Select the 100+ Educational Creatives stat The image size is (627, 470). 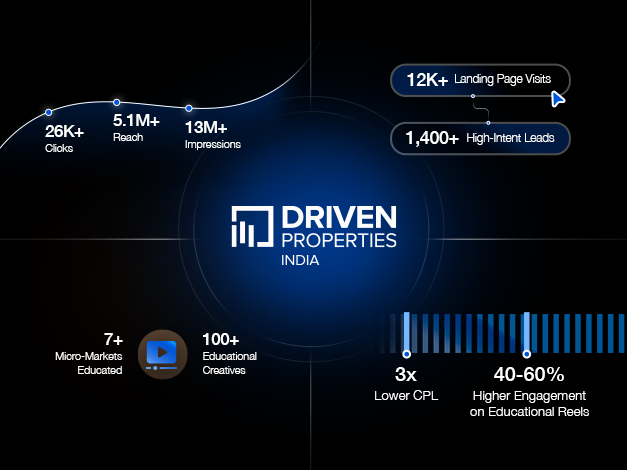click(x=229, y=354)
